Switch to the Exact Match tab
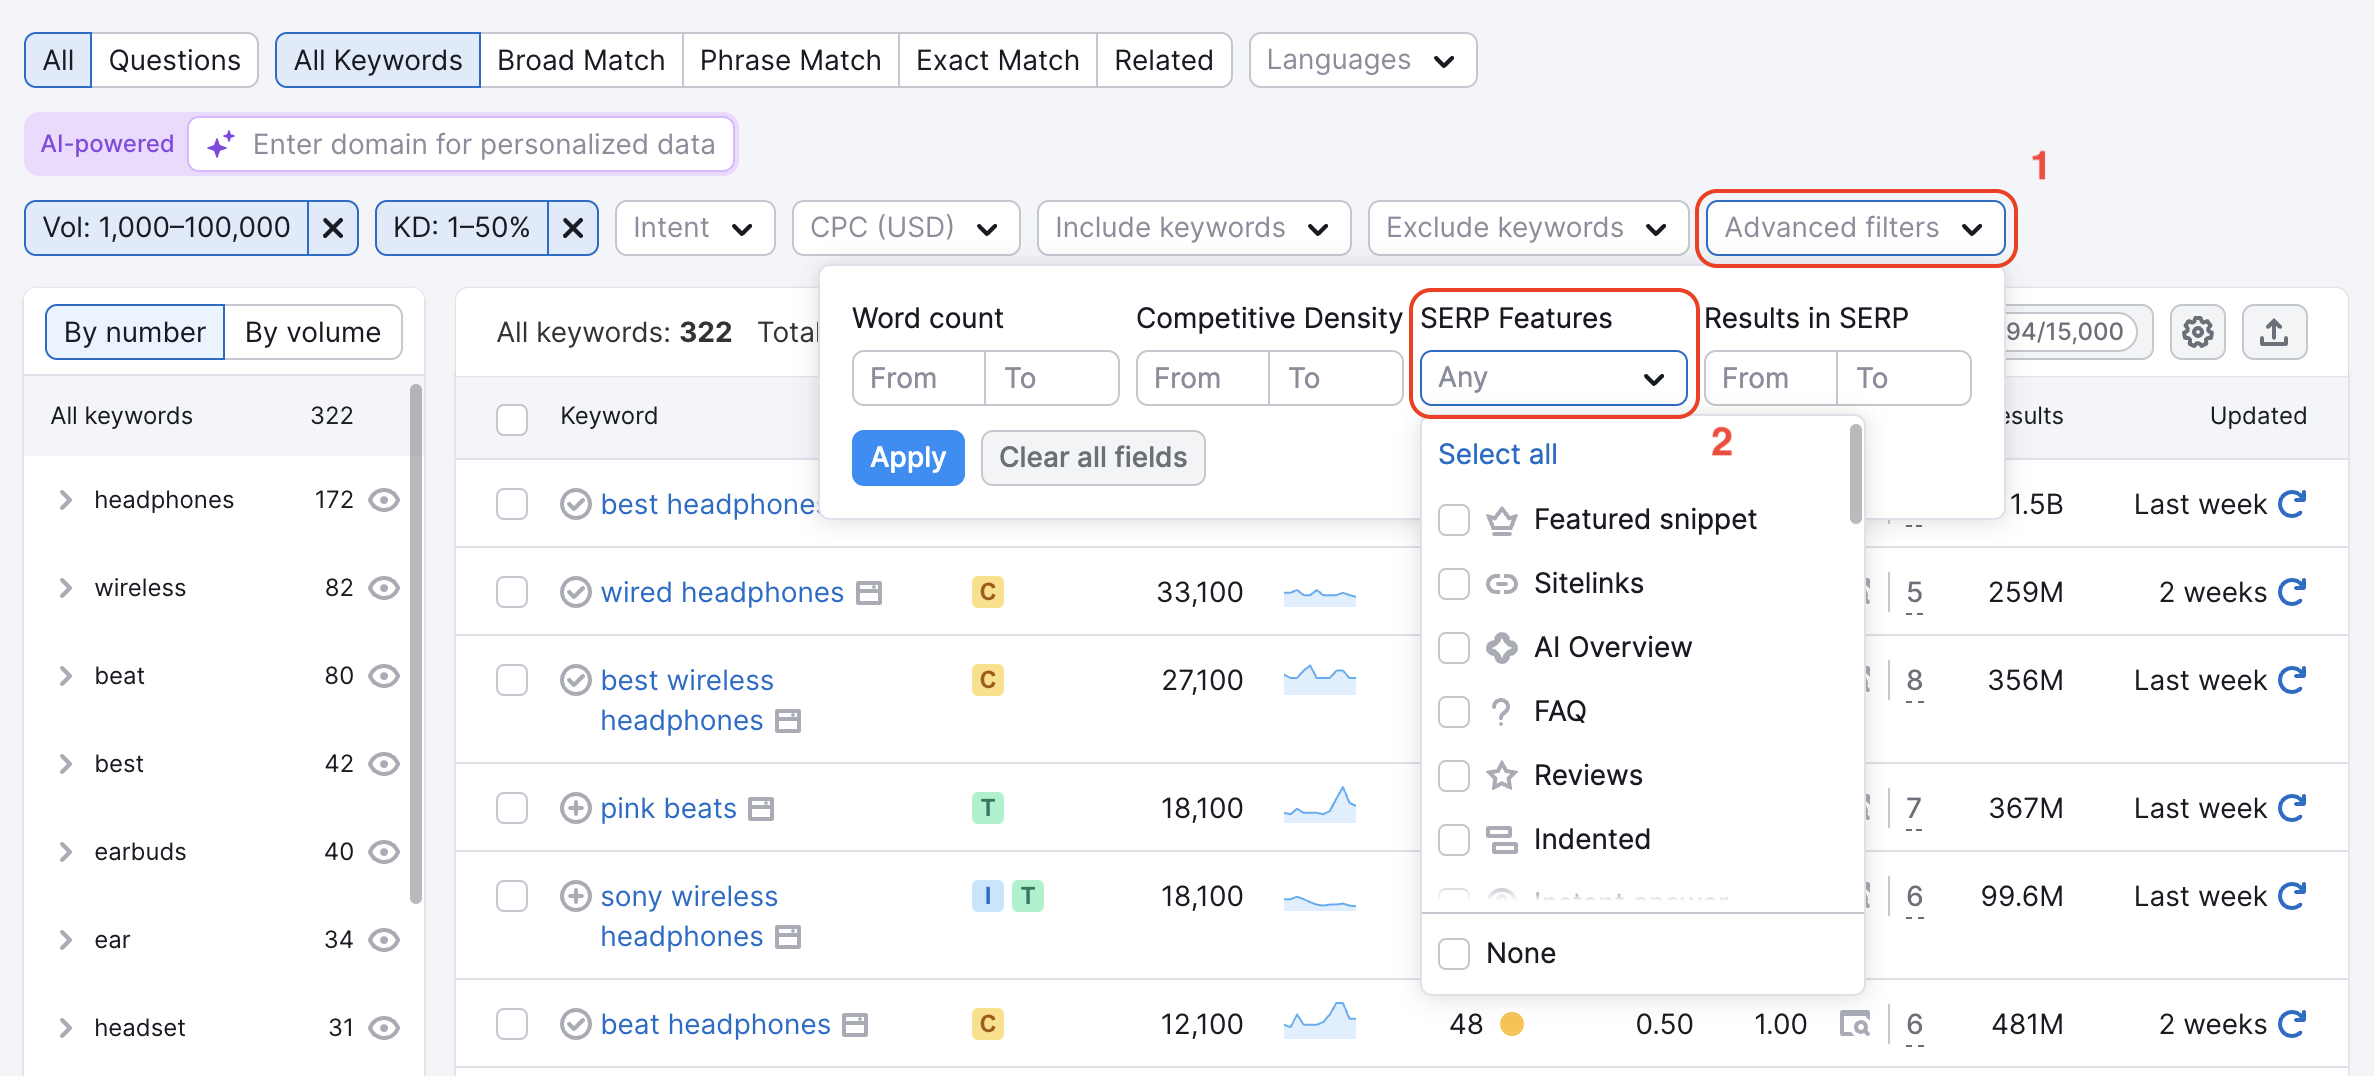Viewport: 2374px width, 1076px height. click(x=996, y=59)
